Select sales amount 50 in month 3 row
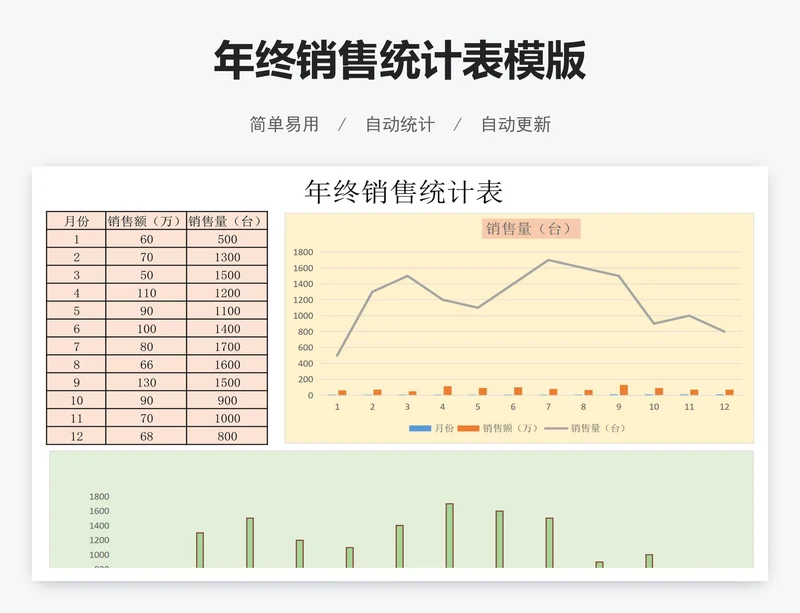The width and height of the screenshot is (800, 613). tap(146, 275)
